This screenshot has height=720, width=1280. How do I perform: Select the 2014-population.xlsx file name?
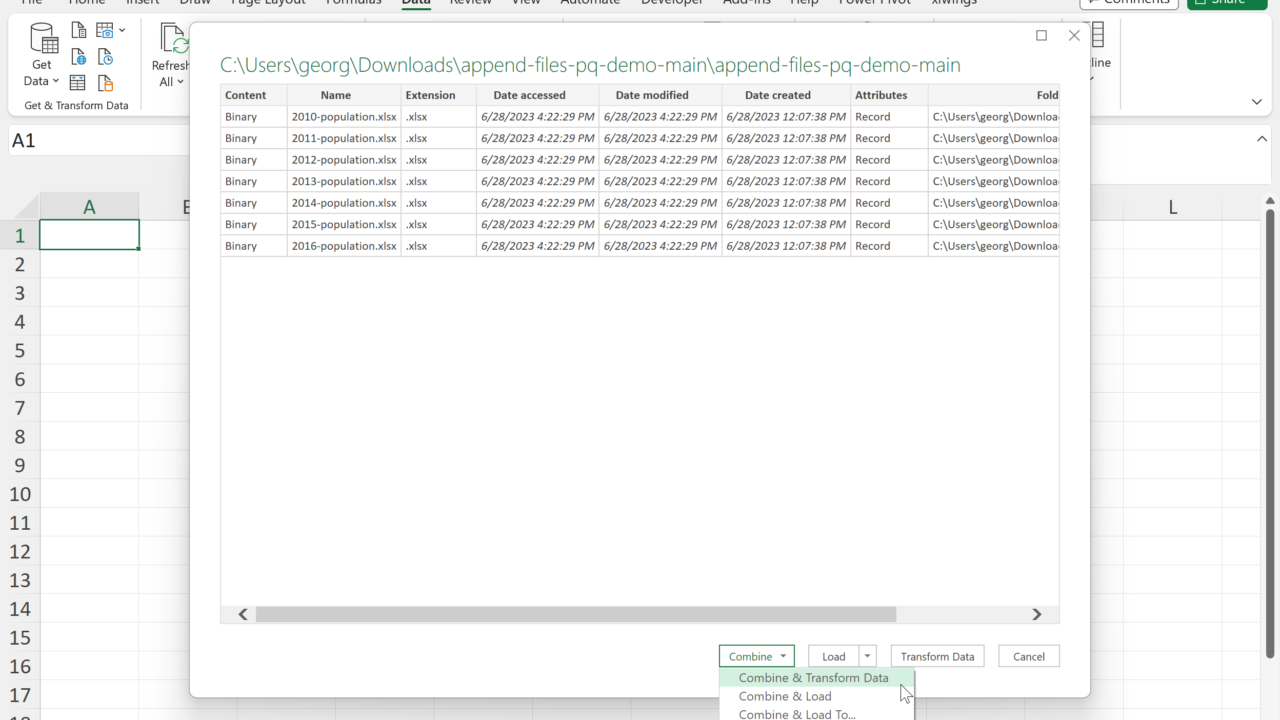coord(344,203)
